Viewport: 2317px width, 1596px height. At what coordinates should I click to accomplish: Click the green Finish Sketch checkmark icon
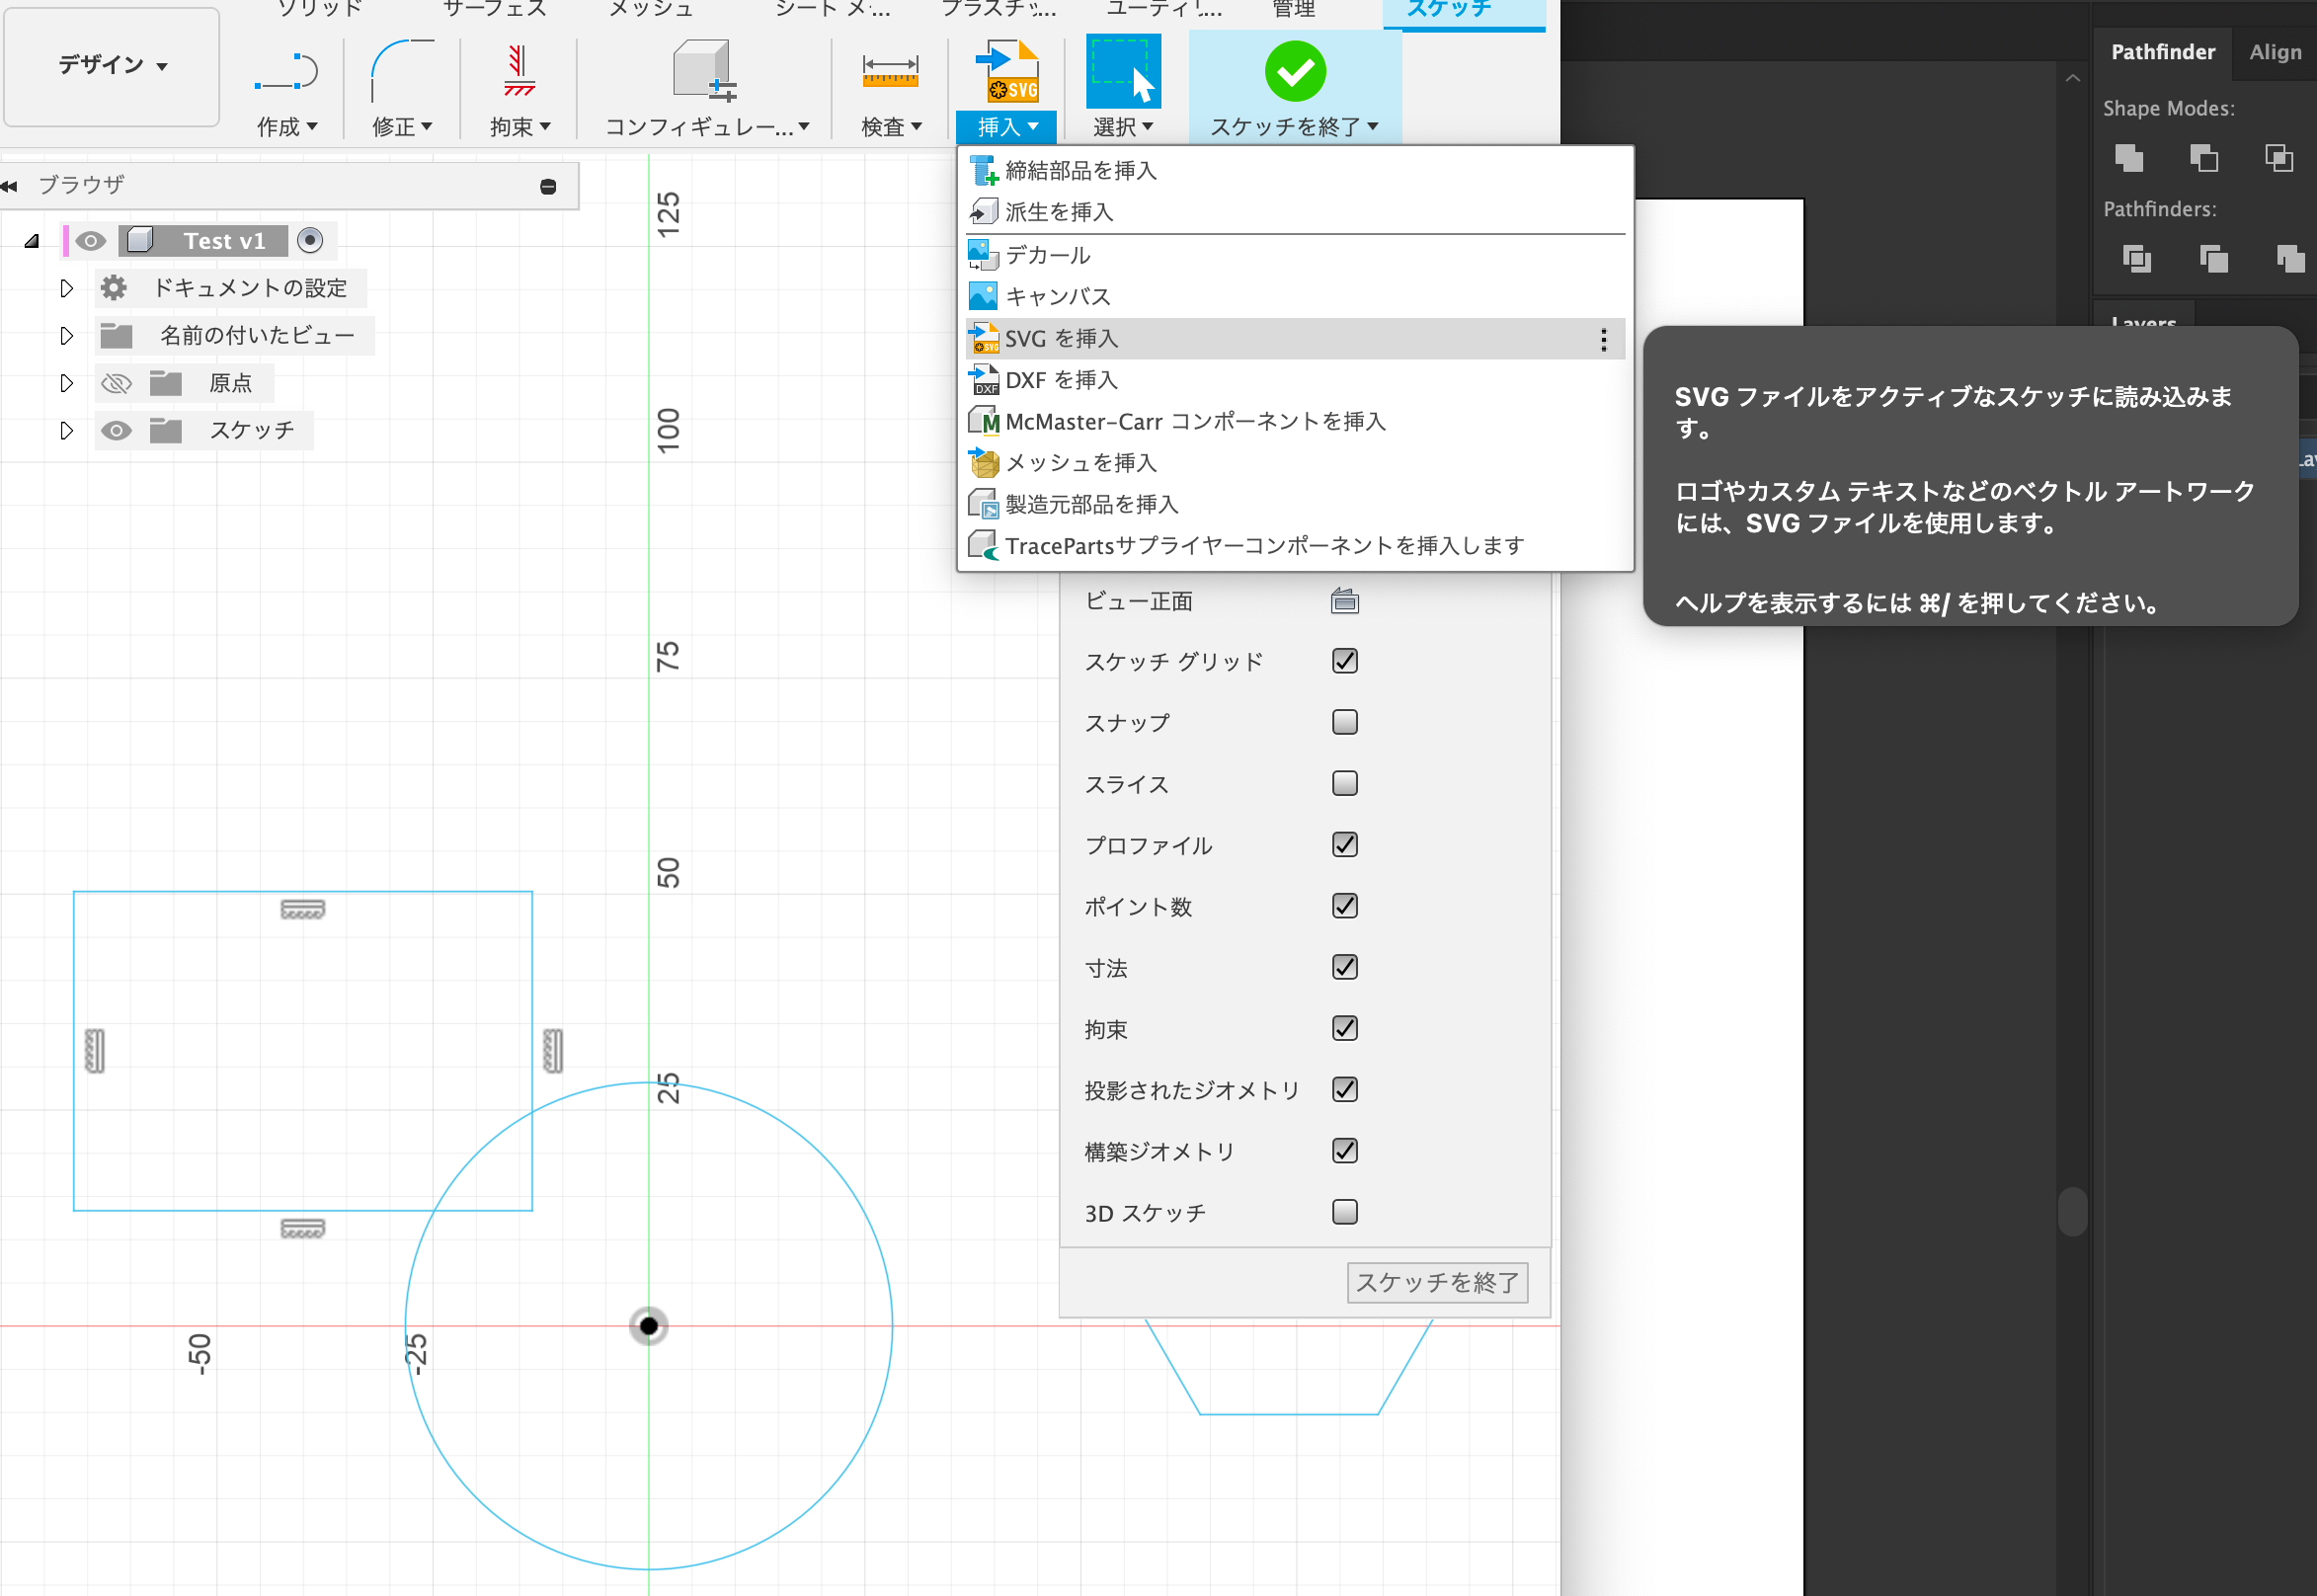1294,72
